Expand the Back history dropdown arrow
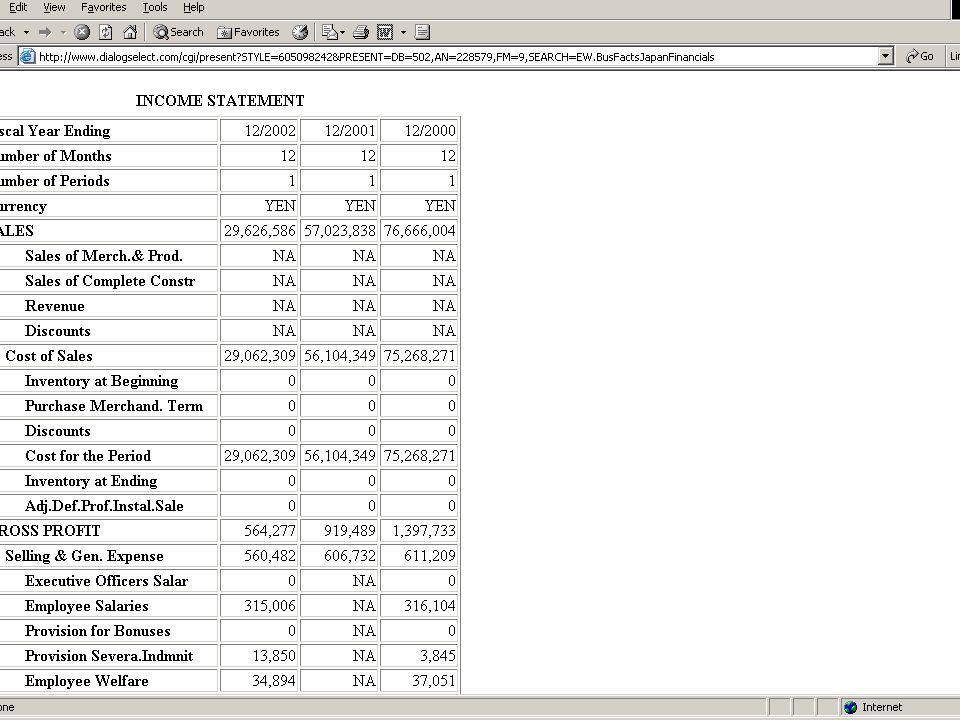Viewport: 960px width, 720px height. point(26,32)
